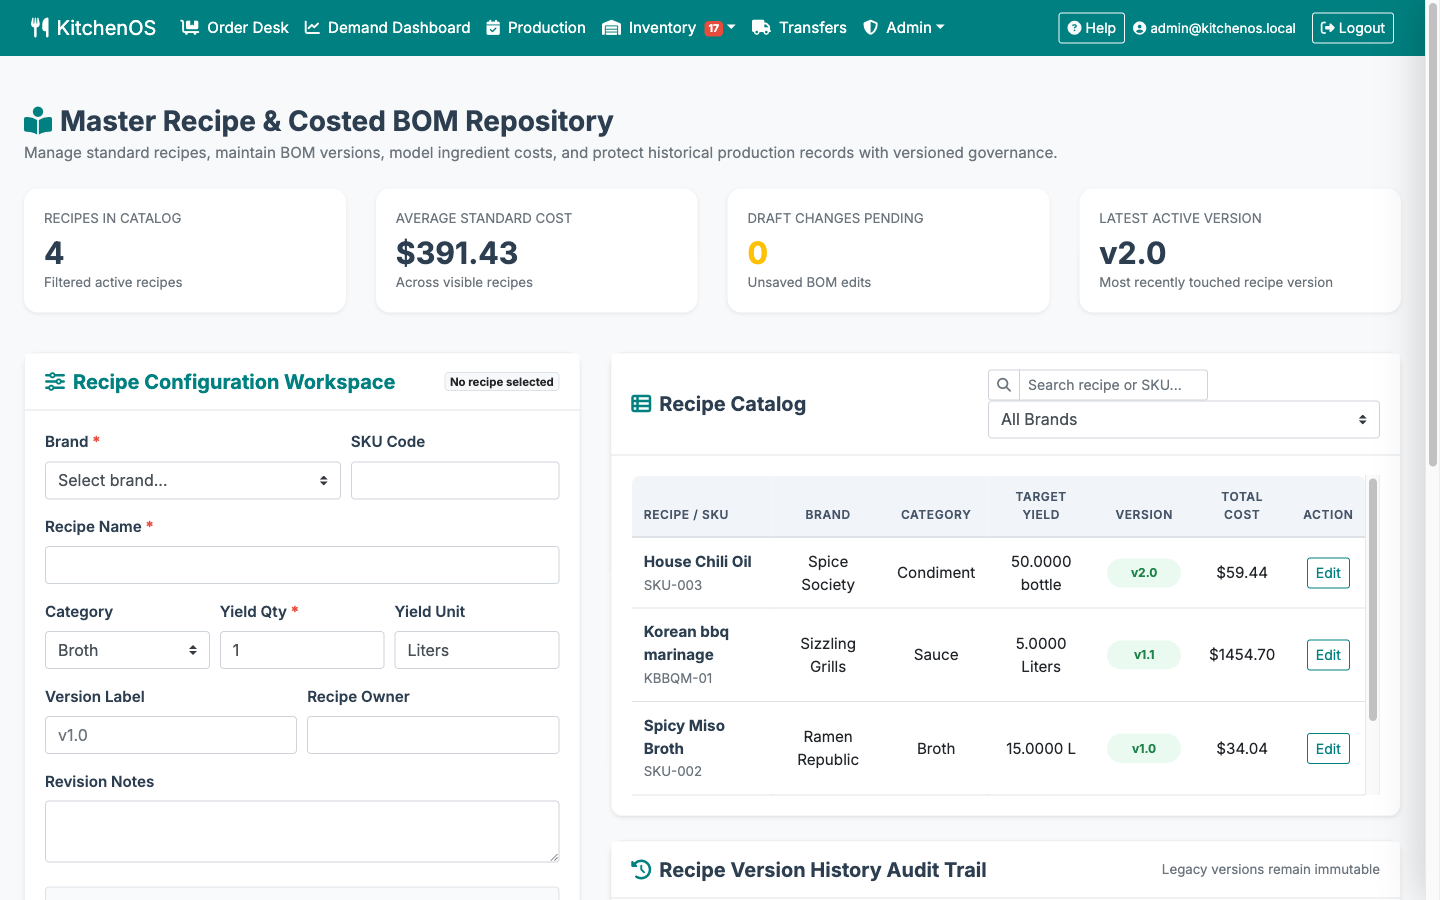Click the SKU Code input field
The image size is (1440, 900).
(x=455, y=480)
